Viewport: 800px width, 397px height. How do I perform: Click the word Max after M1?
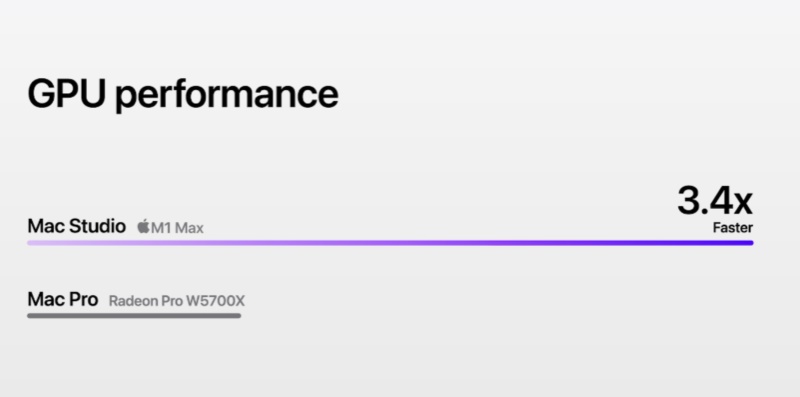(189, 228)
